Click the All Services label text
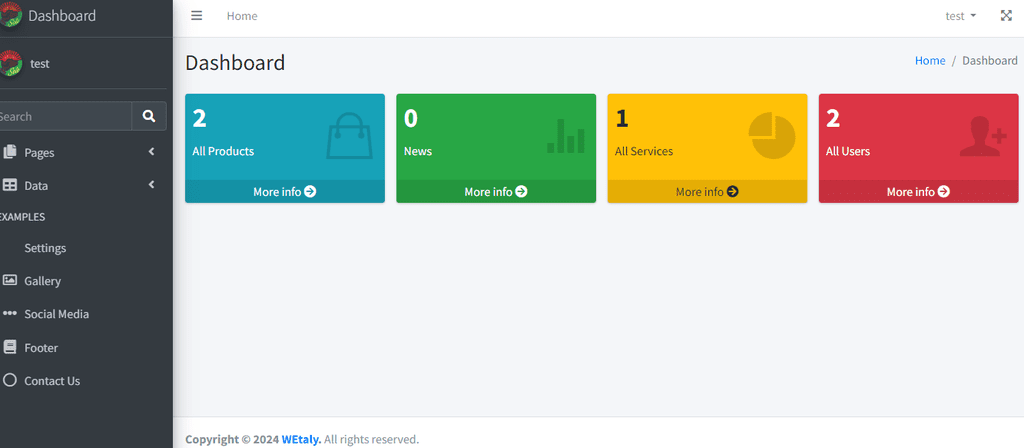Image resolution: width=1024 pixels, height=448 pixels. 644,151
